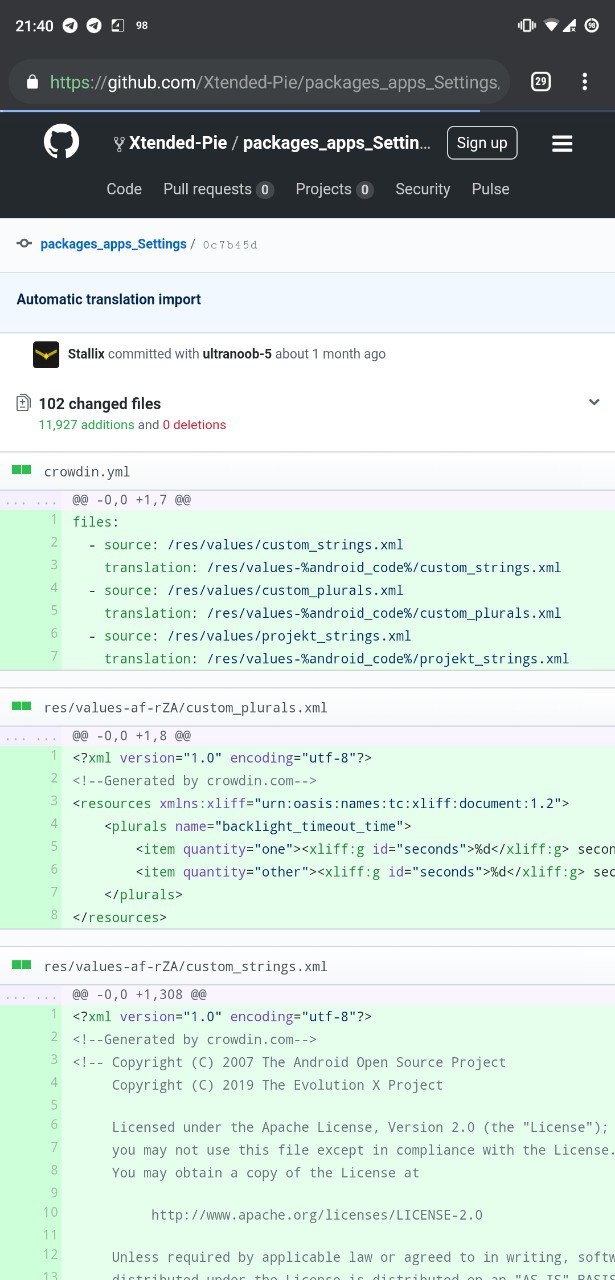Tap '0 deletions' text

click(x=194, y=425)
